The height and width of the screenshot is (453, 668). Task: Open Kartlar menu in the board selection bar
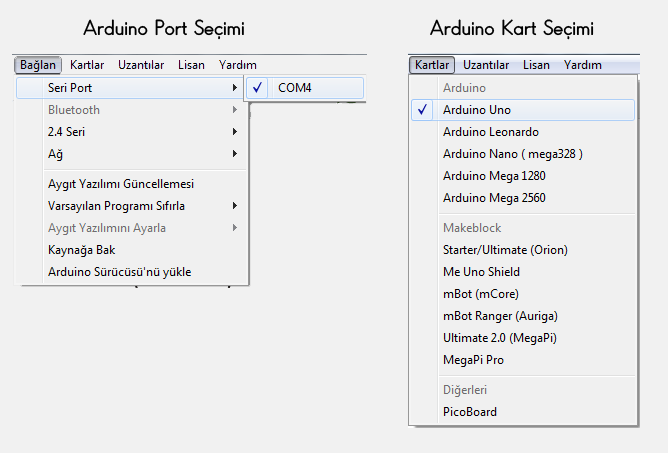[432, 65]
